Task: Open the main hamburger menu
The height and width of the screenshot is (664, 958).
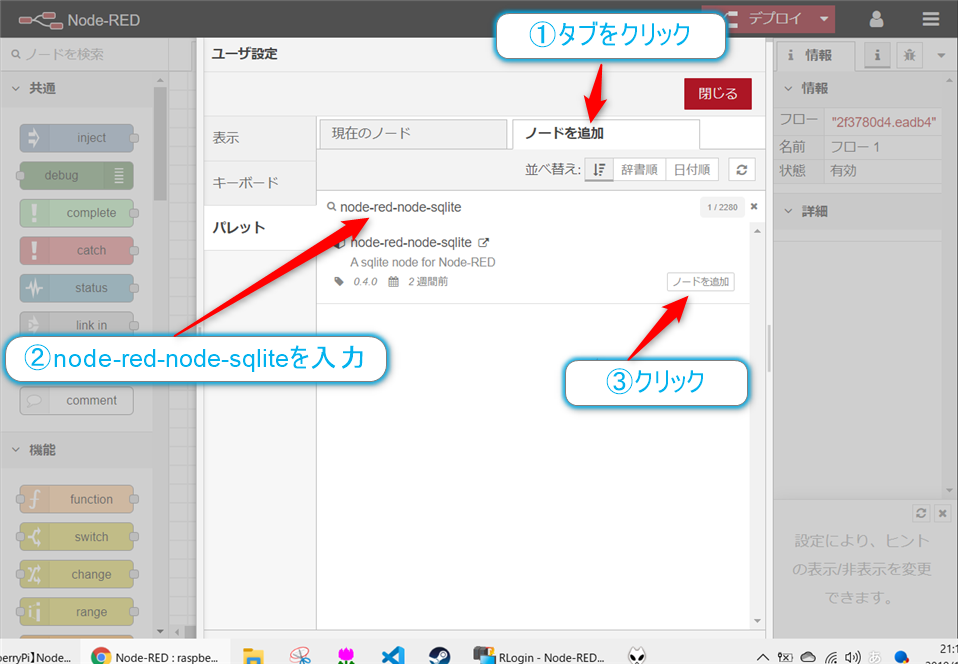Action: [x=930, y=18]
